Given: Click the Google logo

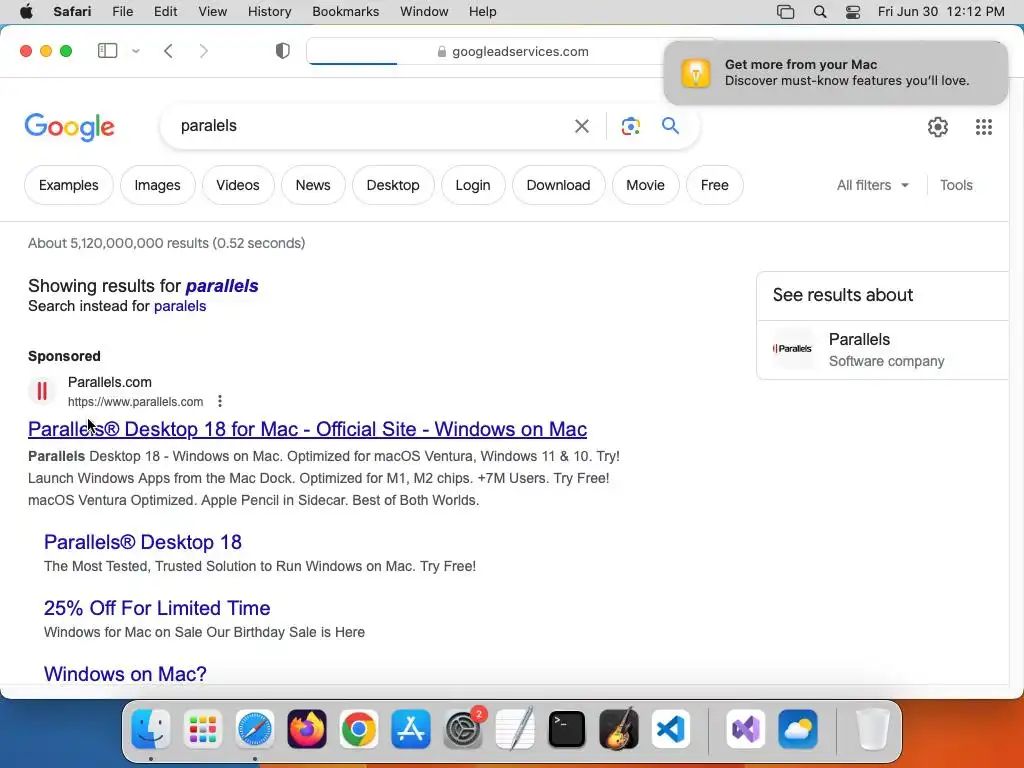Looking at the screenshot, I should tap(69, 127).
